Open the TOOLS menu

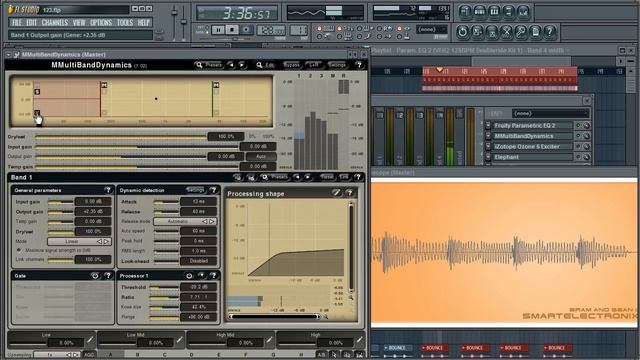[x=125, y=22]
